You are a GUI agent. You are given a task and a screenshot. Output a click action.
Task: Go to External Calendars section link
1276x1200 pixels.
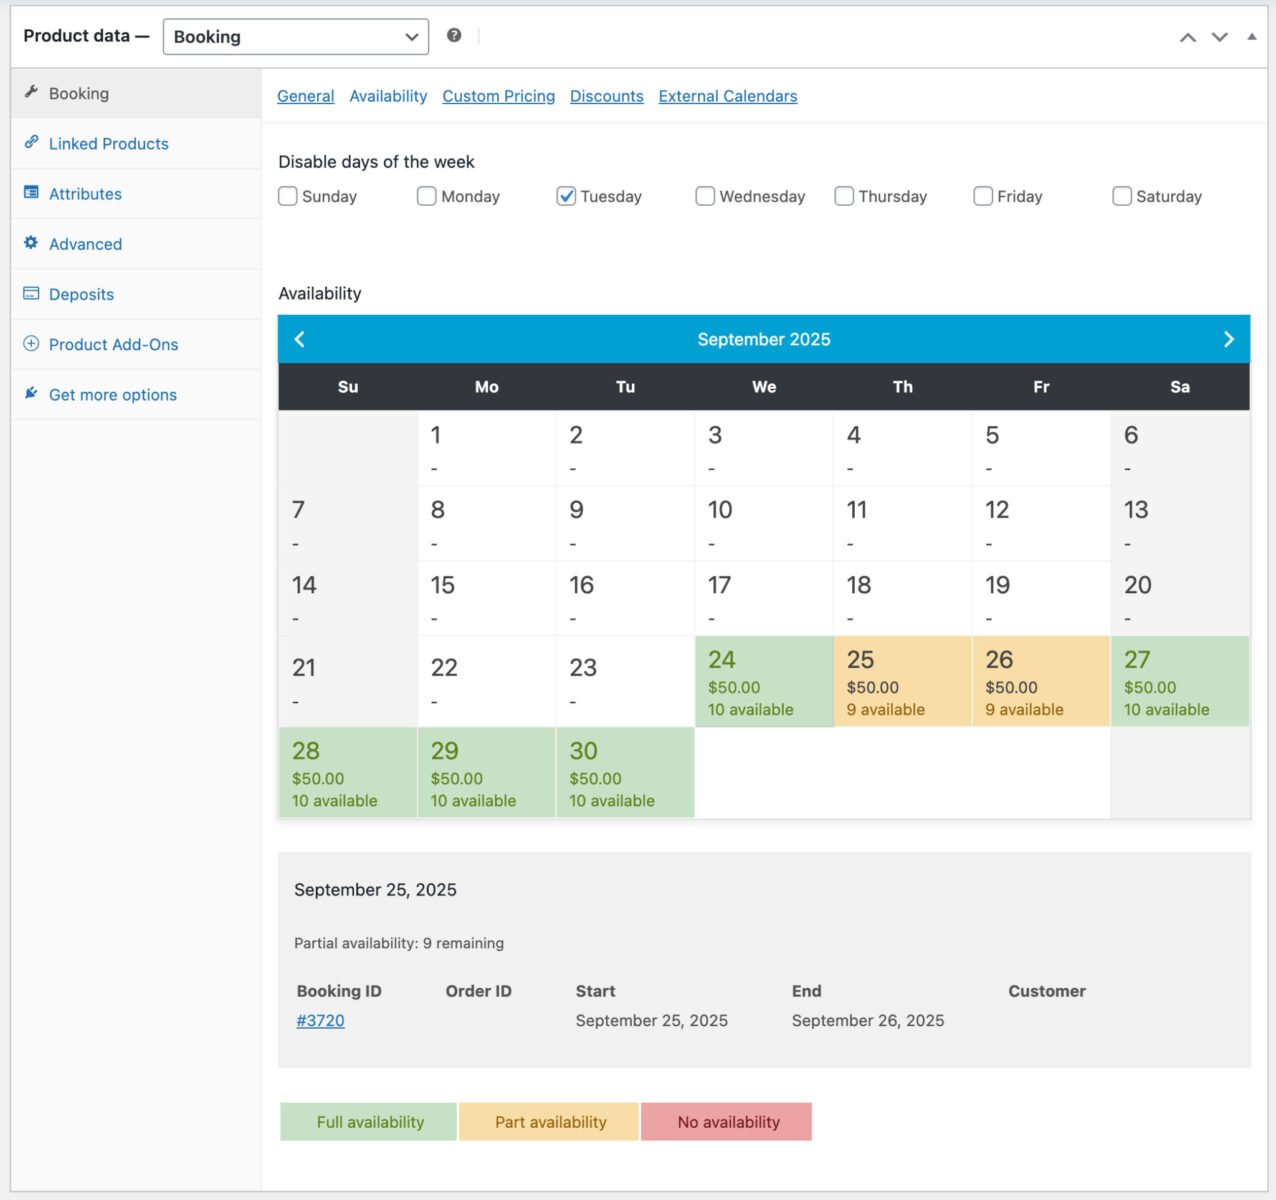pos(727,96)
